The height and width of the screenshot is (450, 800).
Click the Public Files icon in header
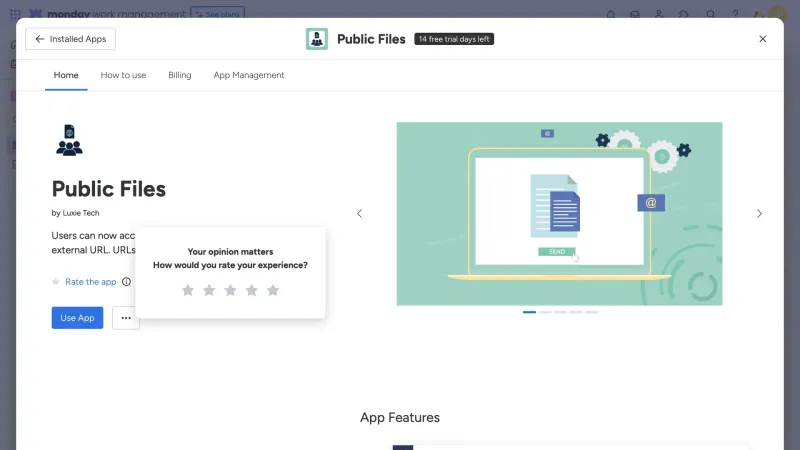[x=317, y=39]
